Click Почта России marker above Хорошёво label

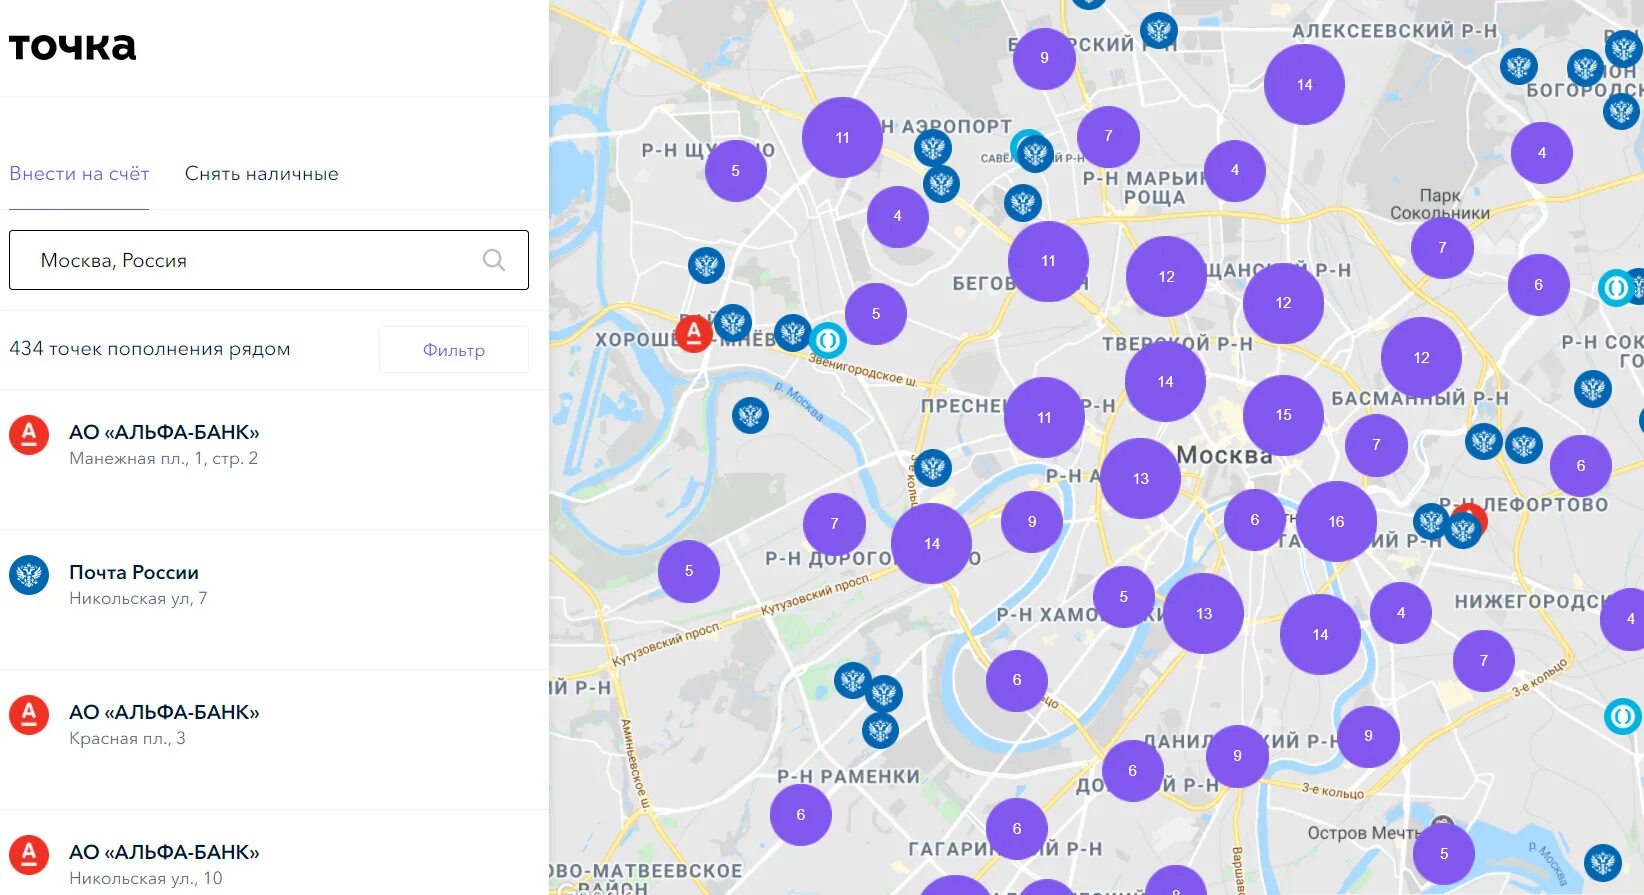(x=706, y=266)
